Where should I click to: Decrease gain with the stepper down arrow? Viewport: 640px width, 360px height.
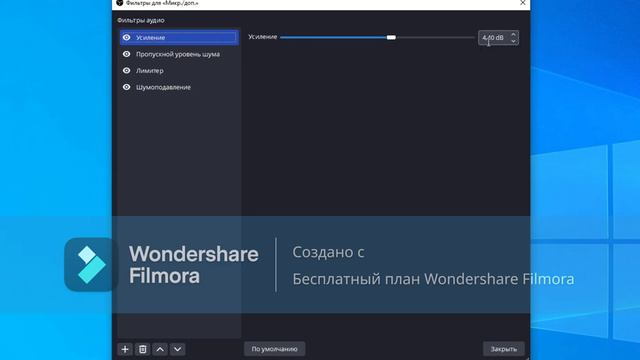(513, 41)
